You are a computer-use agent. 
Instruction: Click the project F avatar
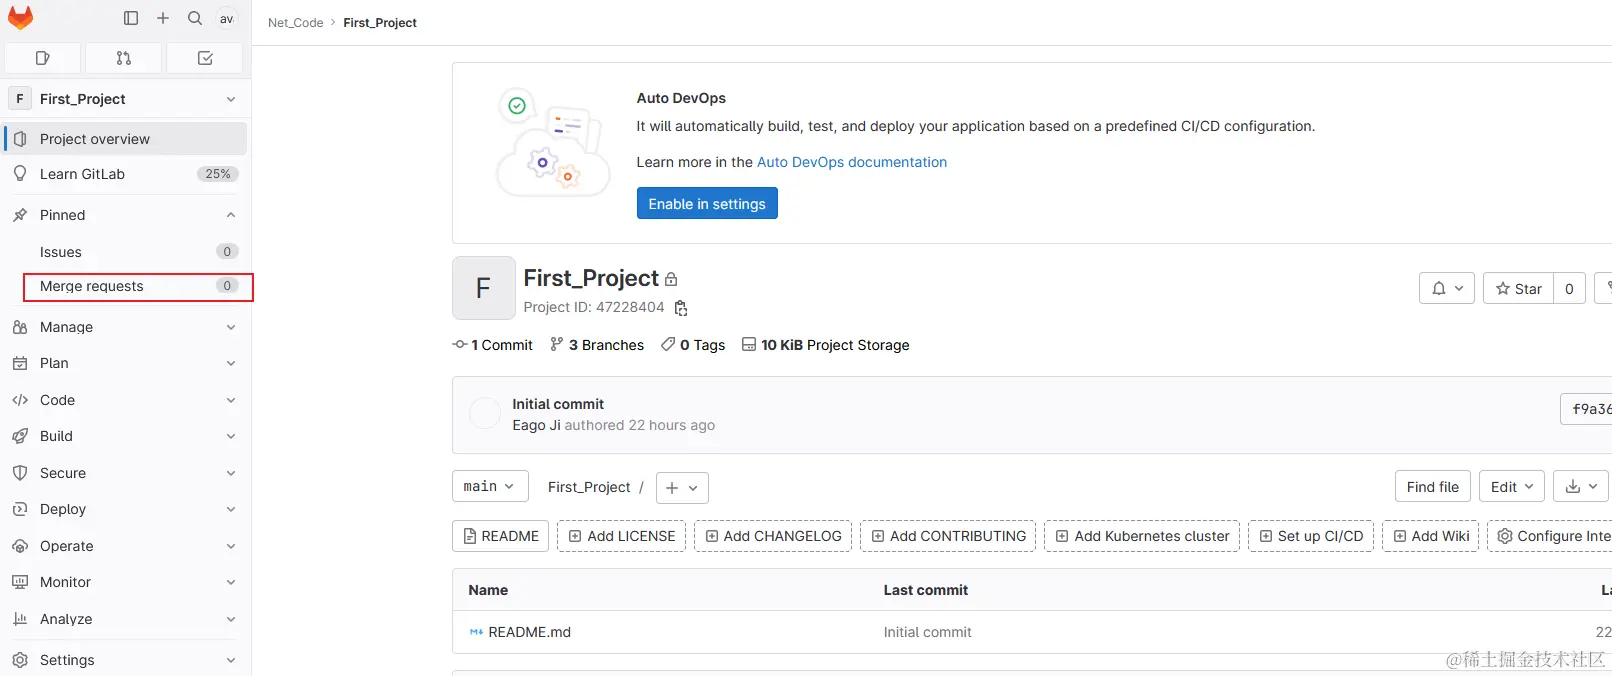pos(484,288)
